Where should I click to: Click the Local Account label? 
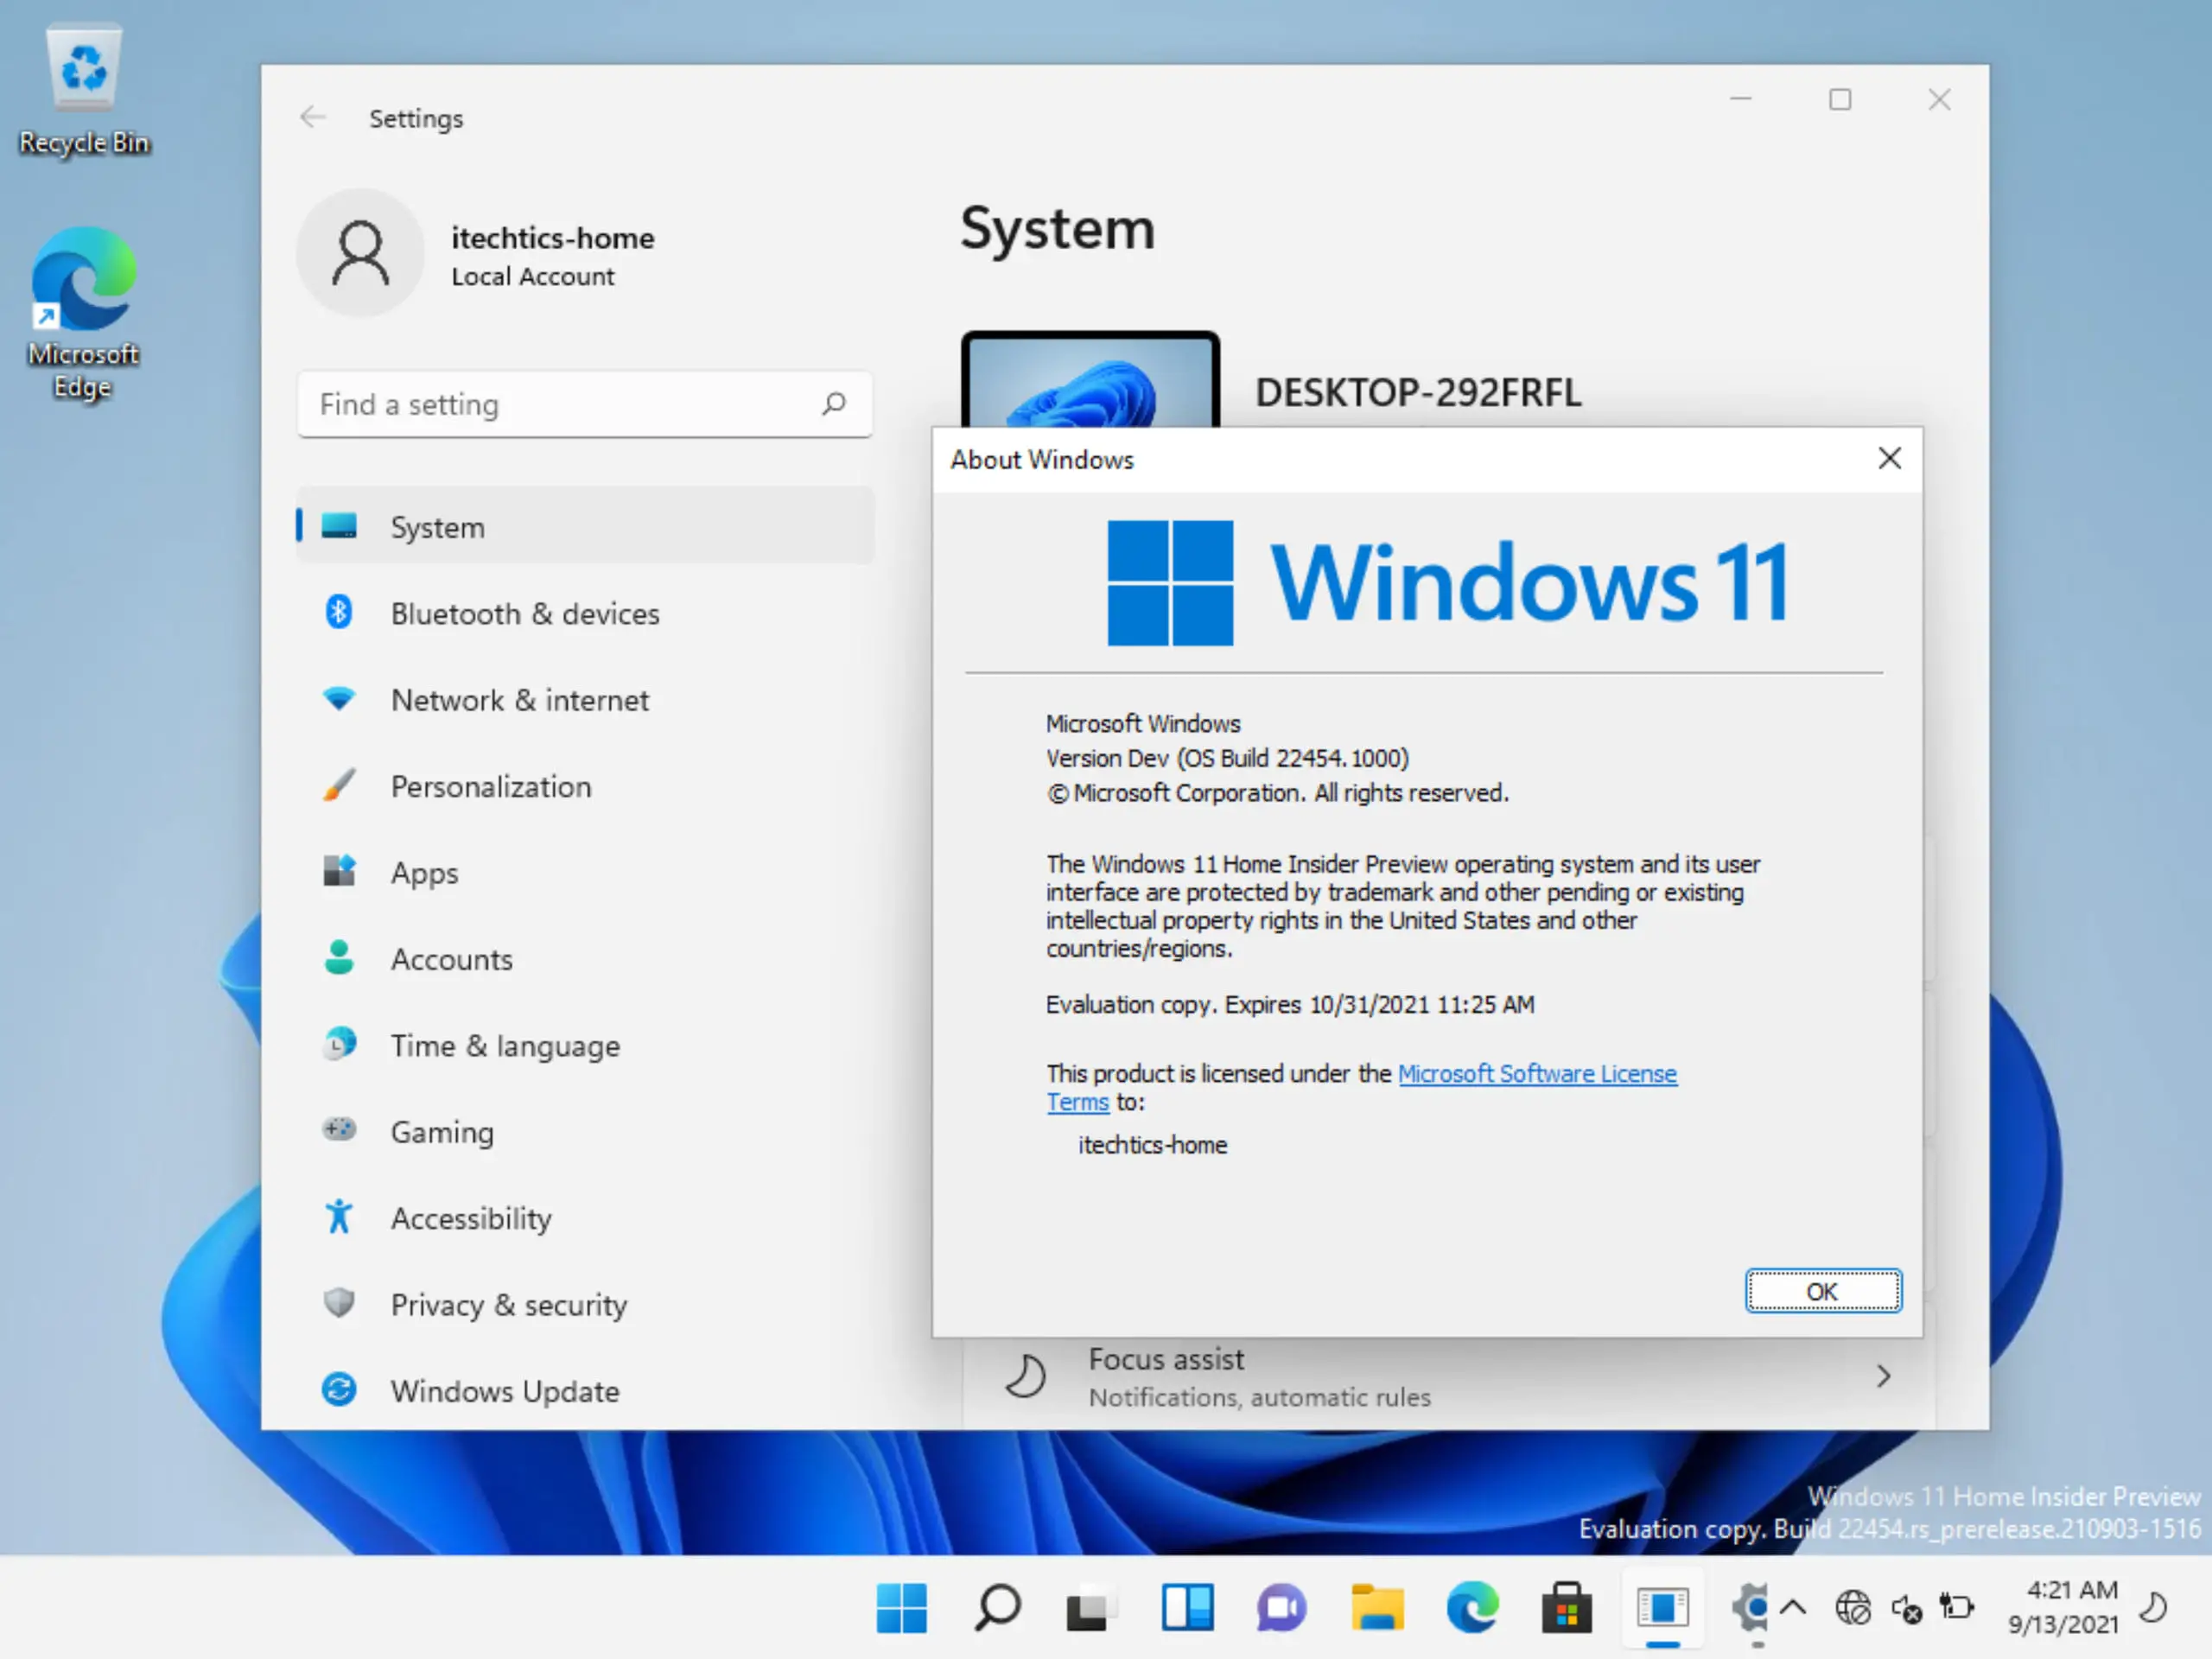click(532, 276)
